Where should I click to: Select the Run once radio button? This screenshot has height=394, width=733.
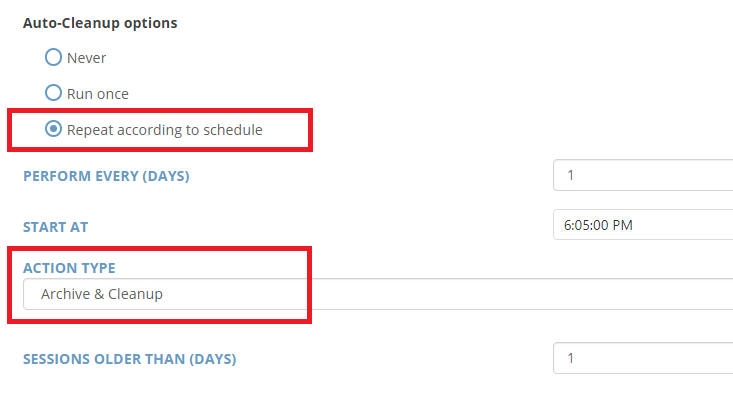point(53,93)
